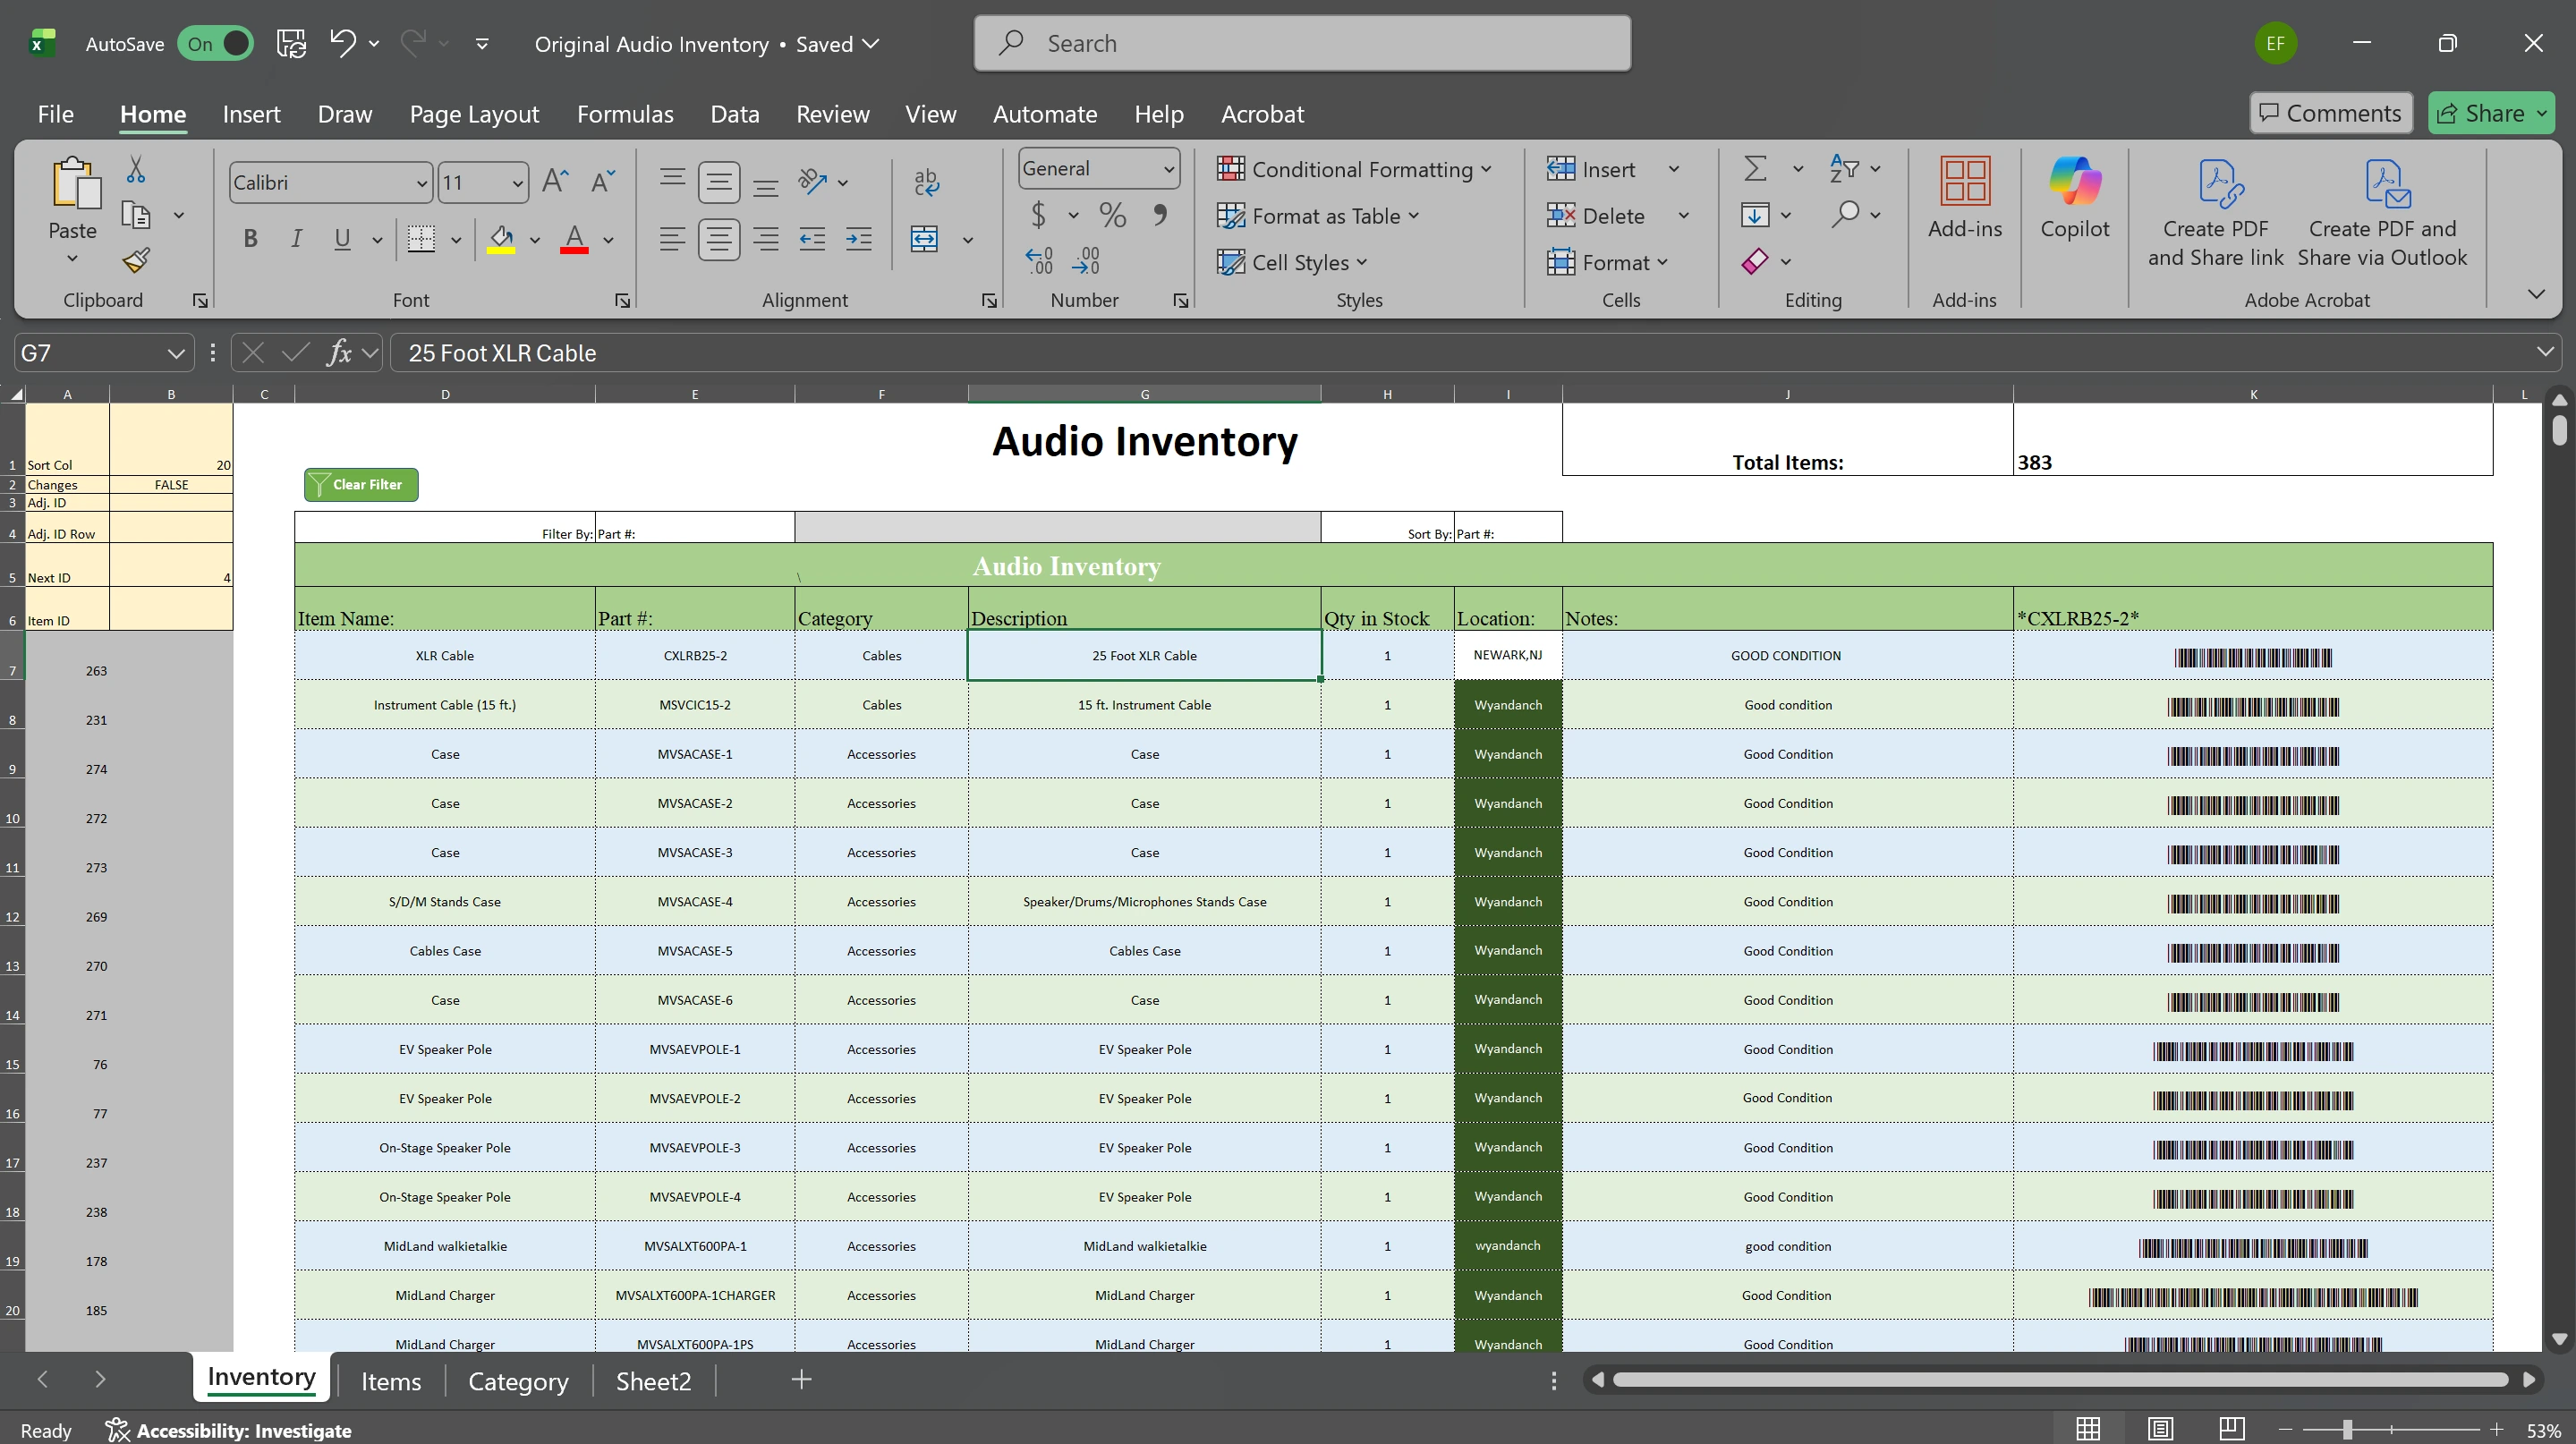Open the Copilot icon

coord(2074,198)
